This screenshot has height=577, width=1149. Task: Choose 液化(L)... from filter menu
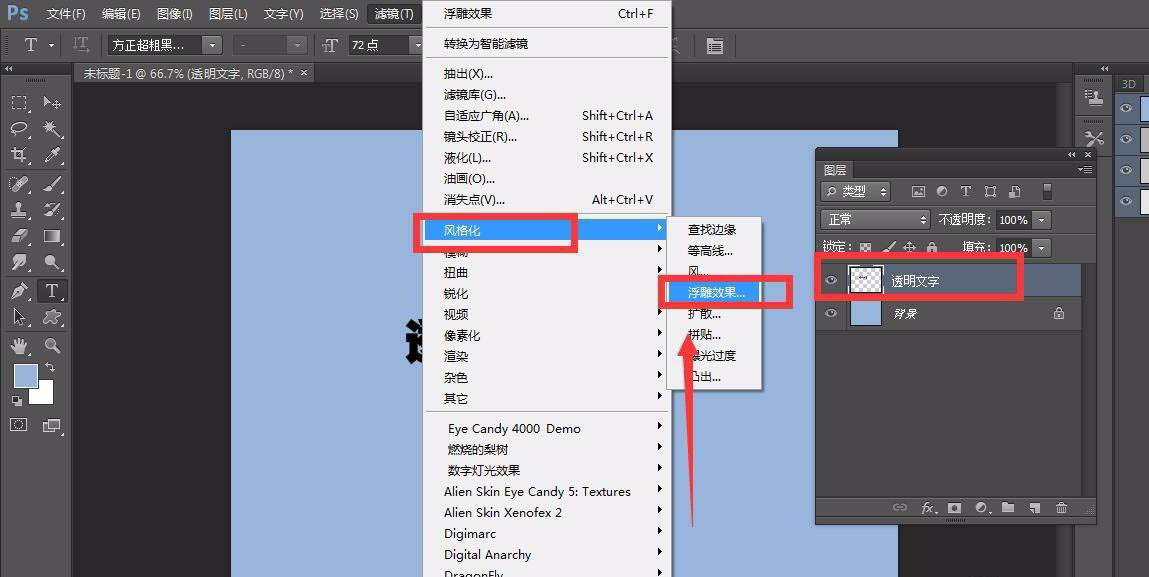(547, 158)
